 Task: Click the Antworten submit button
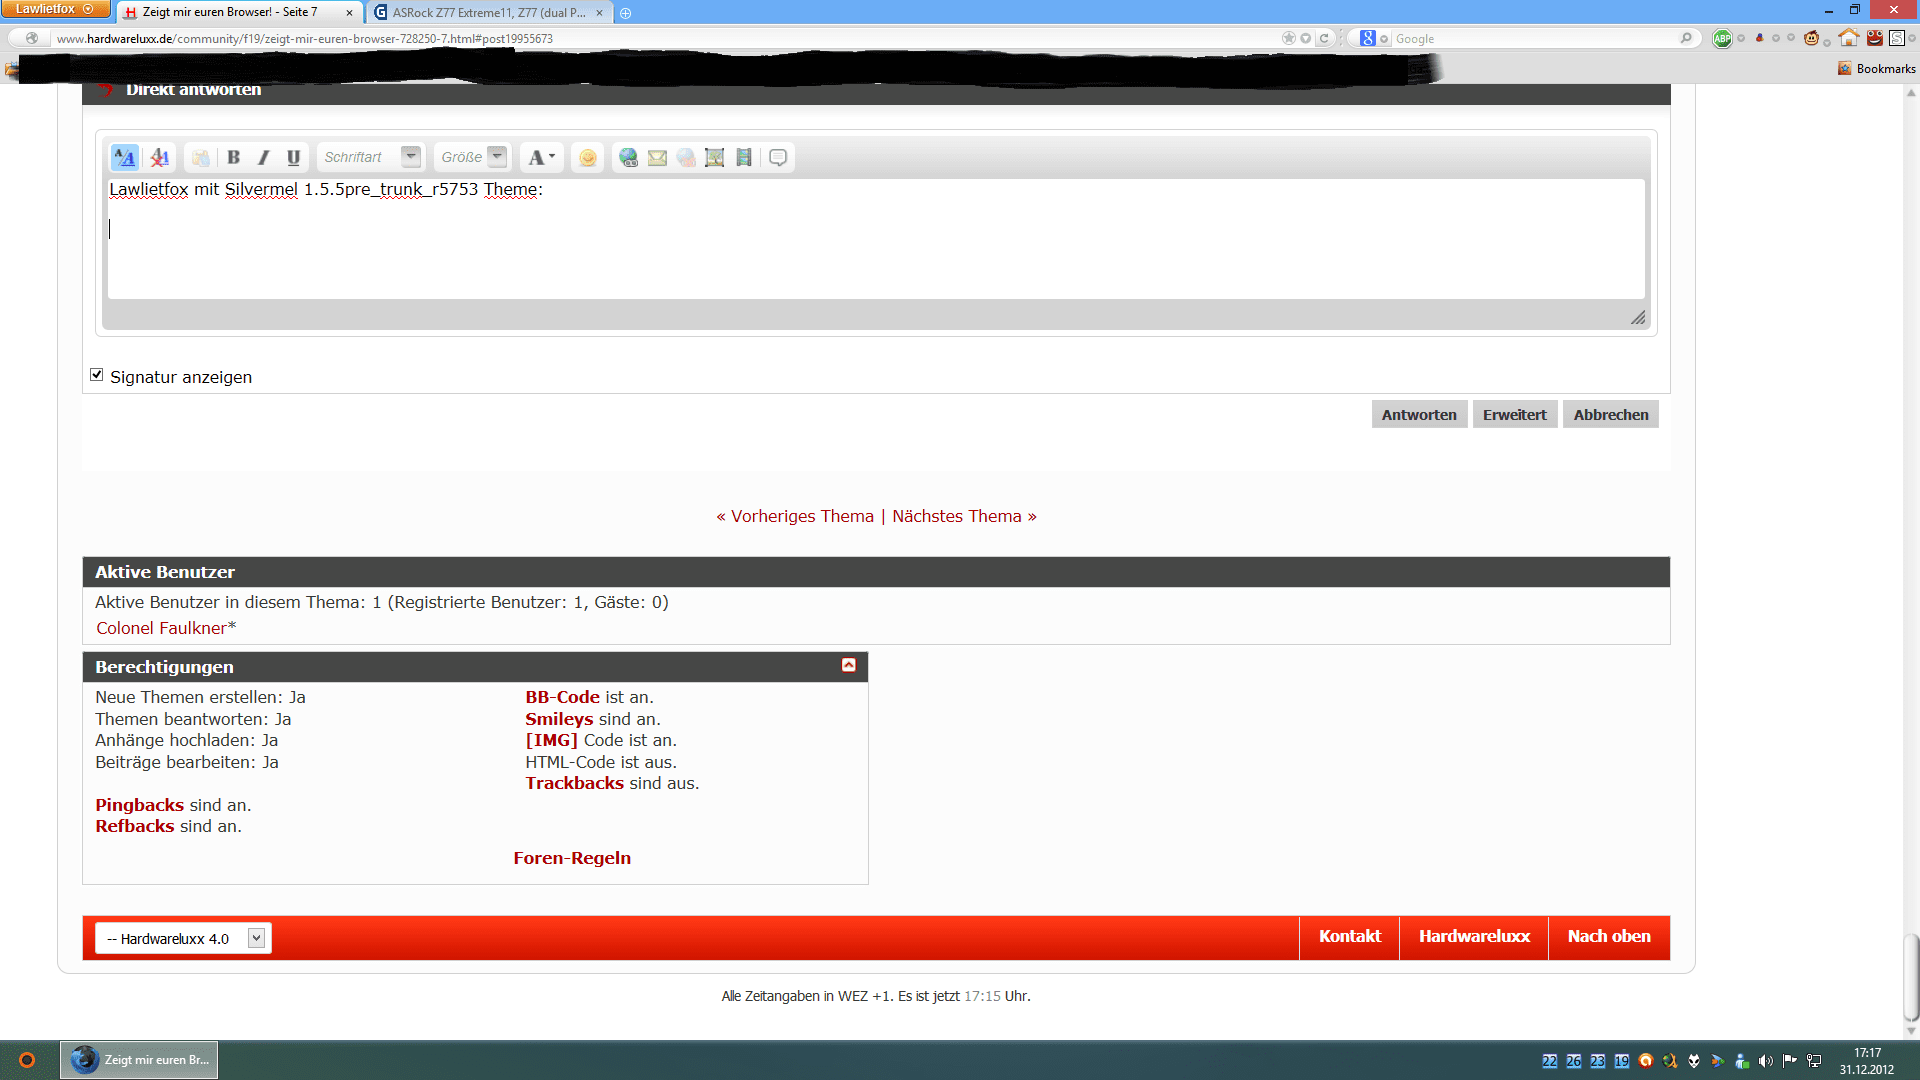tap(1418, 415)
